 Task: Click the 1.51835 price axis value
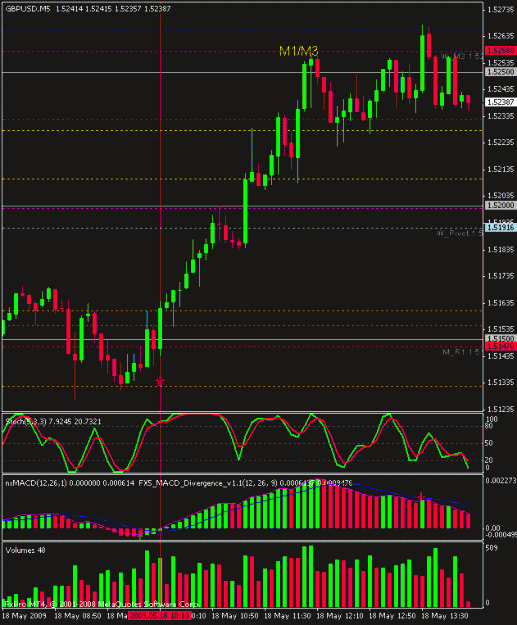(501, 250)
